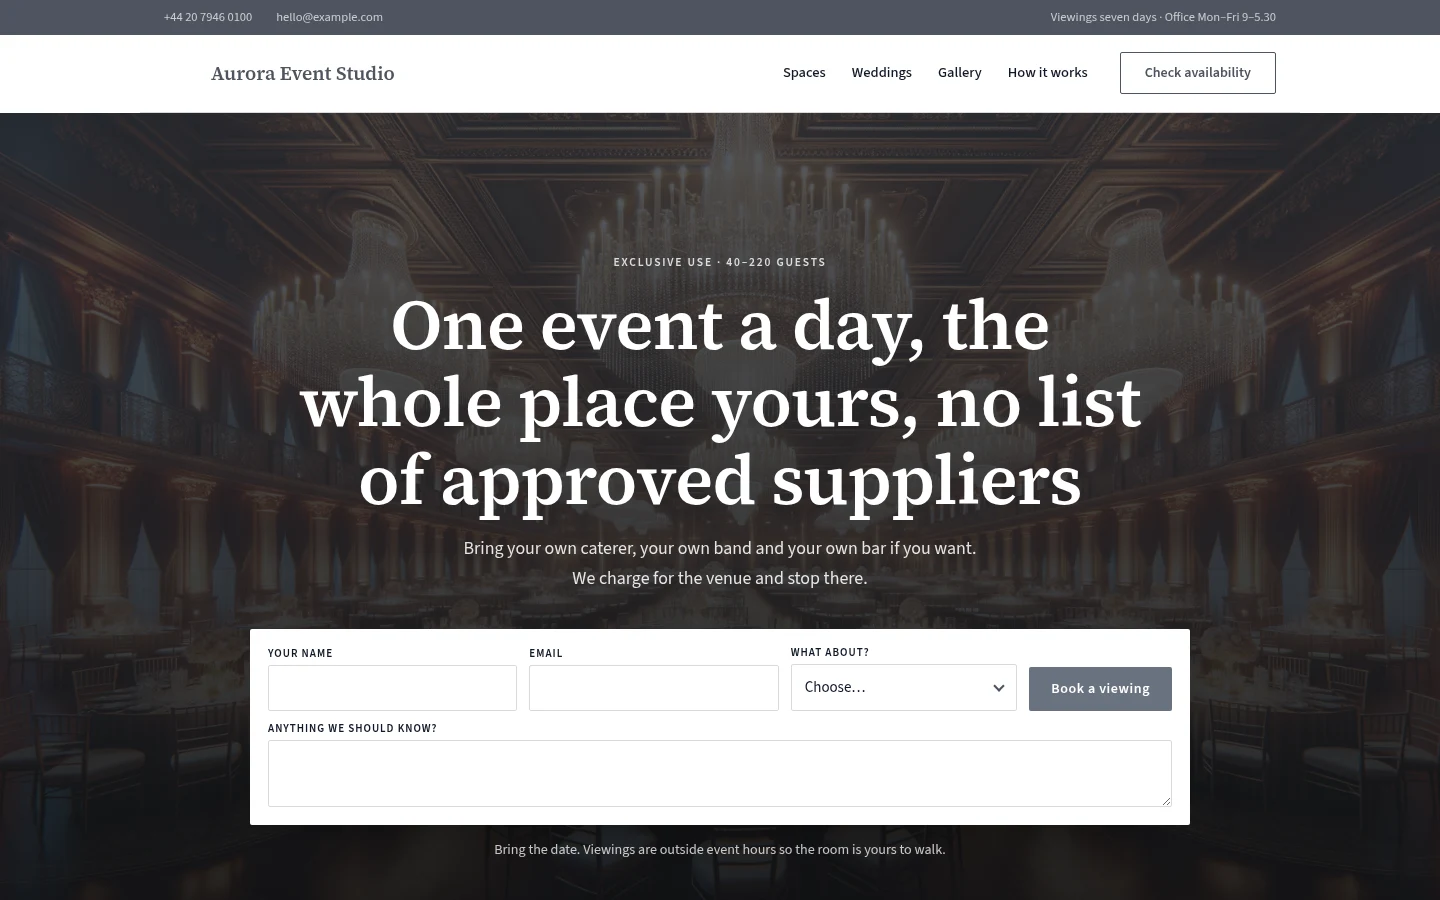Click the Aurora Event Studio logo
Screen dimensions: 1440x900
(303, 73)
